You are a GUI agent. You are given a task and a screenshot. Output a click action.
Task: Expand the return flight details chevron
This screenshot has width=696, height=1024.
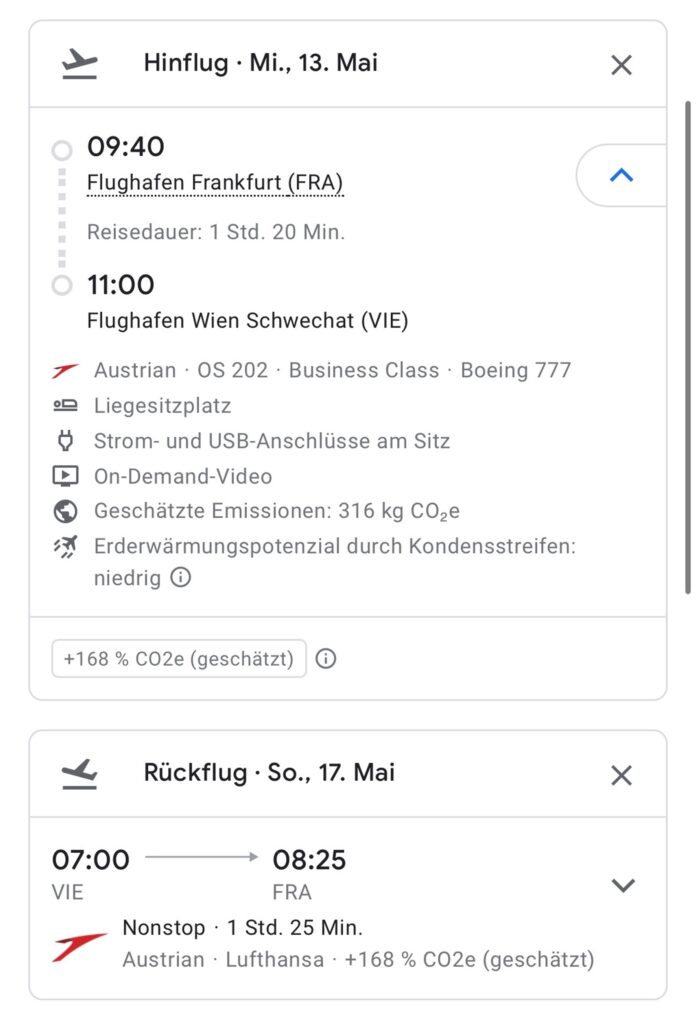click(623, 885)
